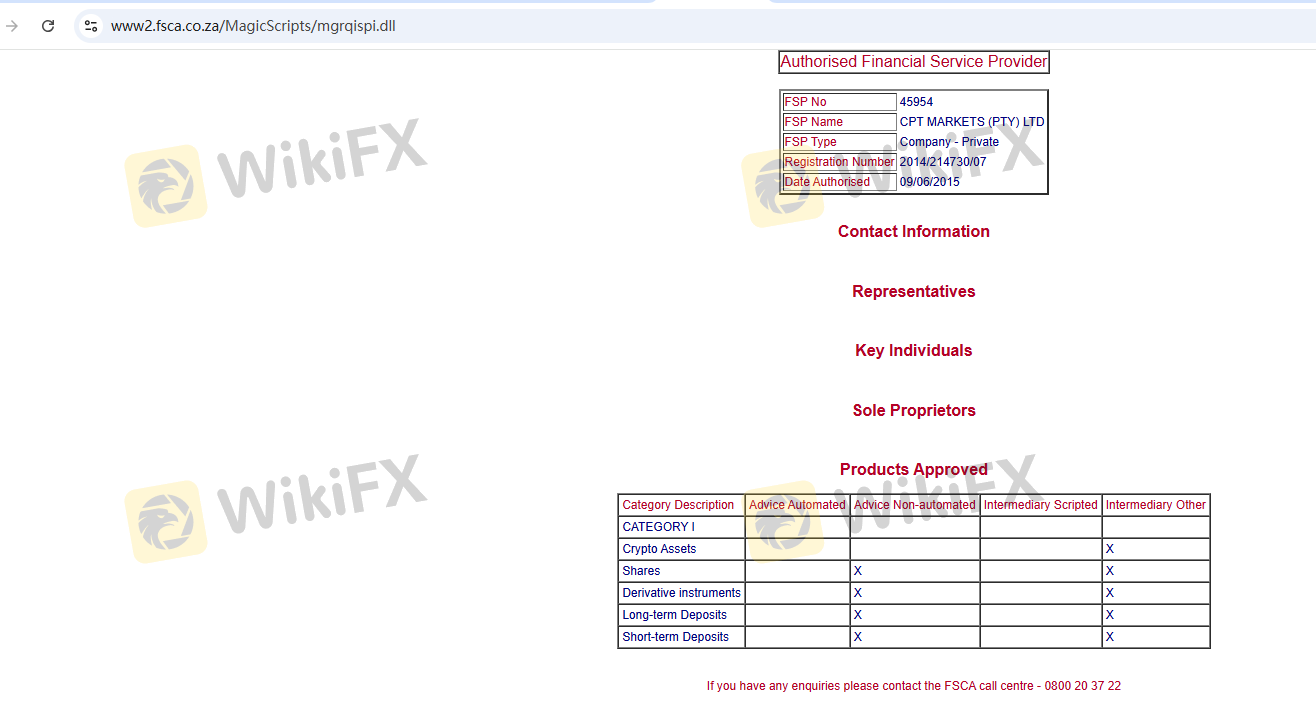Click the Category Description column header

tap(682, 505)
